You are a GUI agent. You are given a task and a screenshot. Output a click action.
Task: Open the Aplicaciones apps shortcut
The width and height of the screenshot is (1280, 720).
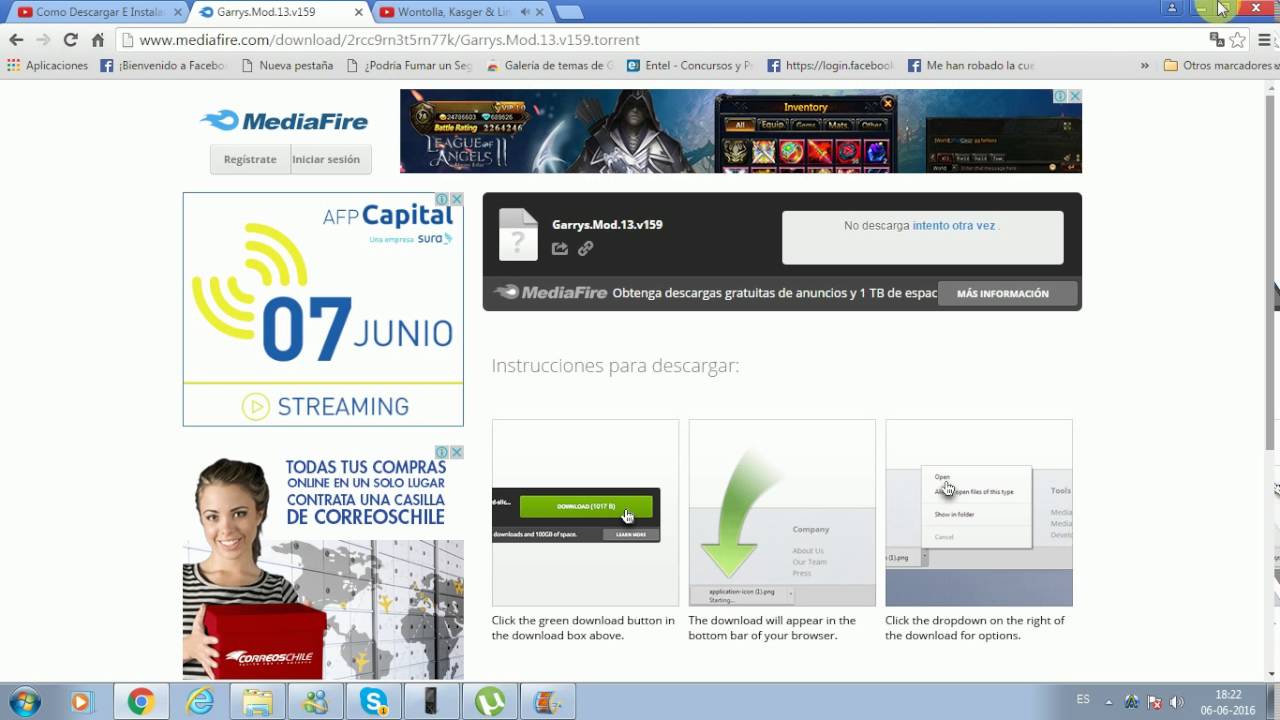tap(47, 65)
